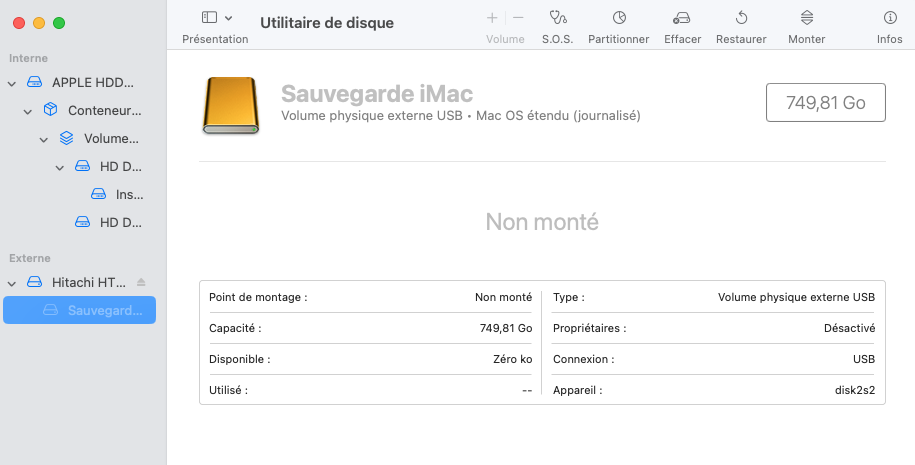This screenshot has width=915, height=465.
Task: Add a volume with the plus button
Action: tap(492, 18)
